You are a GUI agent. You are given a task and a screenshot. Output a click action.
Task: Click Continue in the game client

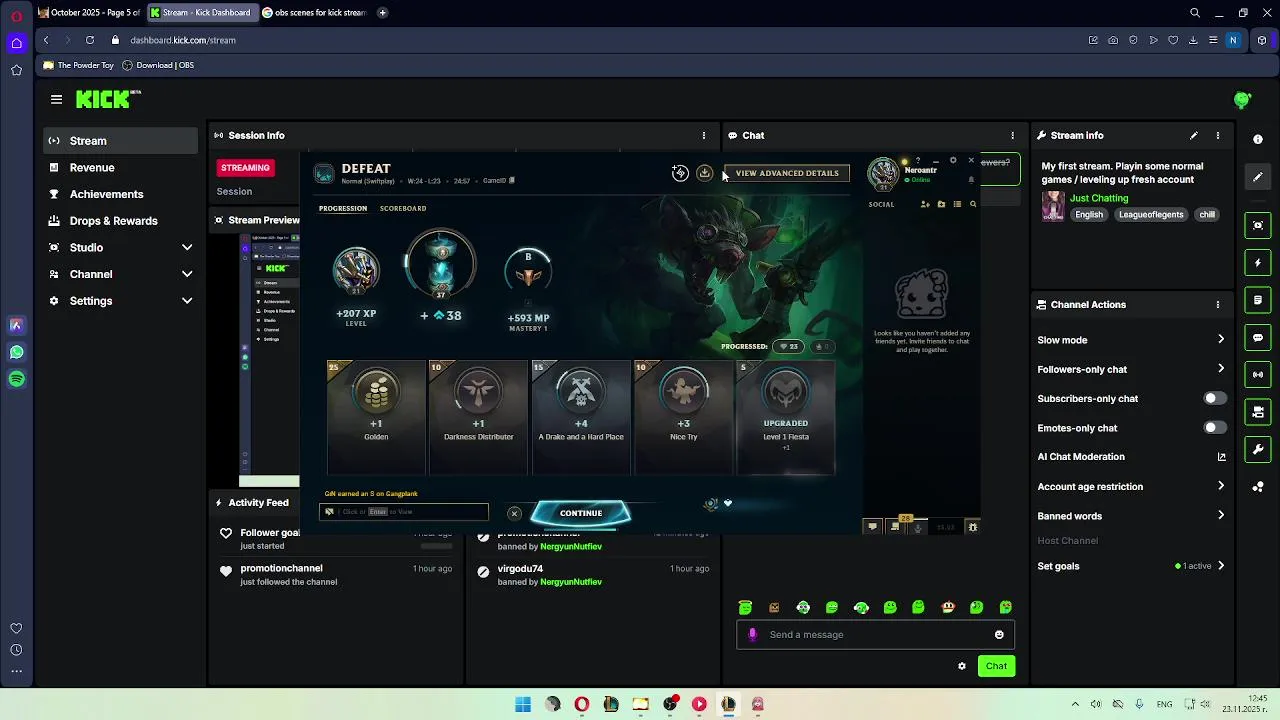click(x=581, y=513)
